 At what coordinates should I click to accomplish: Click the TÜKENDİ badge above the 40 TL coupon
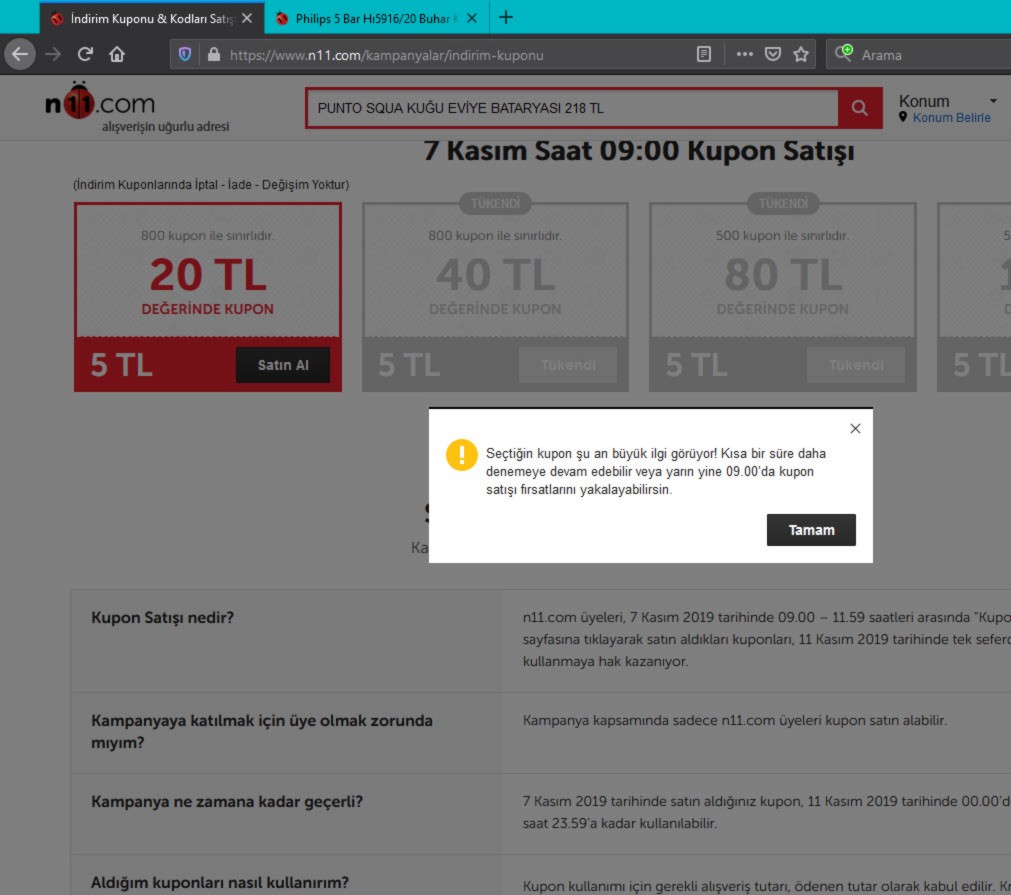point(495,204)
